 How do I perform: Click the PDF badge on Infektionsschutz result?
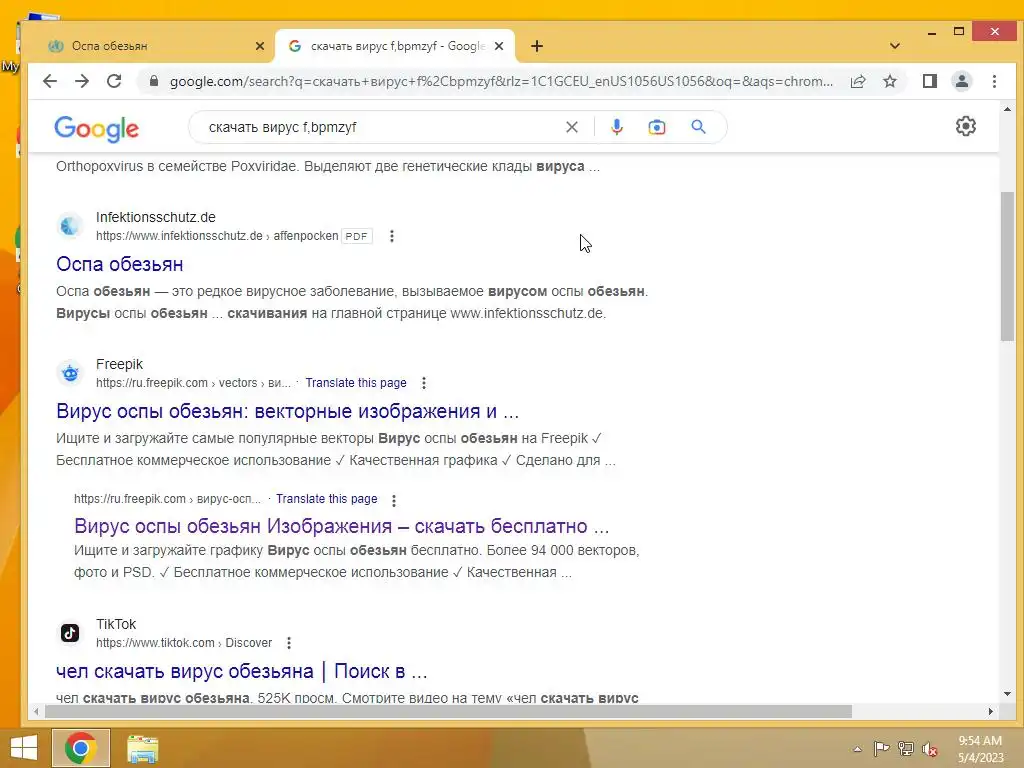point(357,236)
